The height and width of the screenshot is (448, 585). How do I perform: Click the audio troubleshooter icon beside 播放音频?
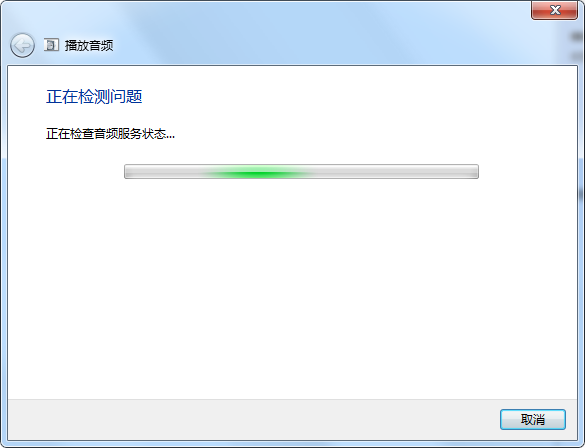pyautogui.click(x=51, y=45)
